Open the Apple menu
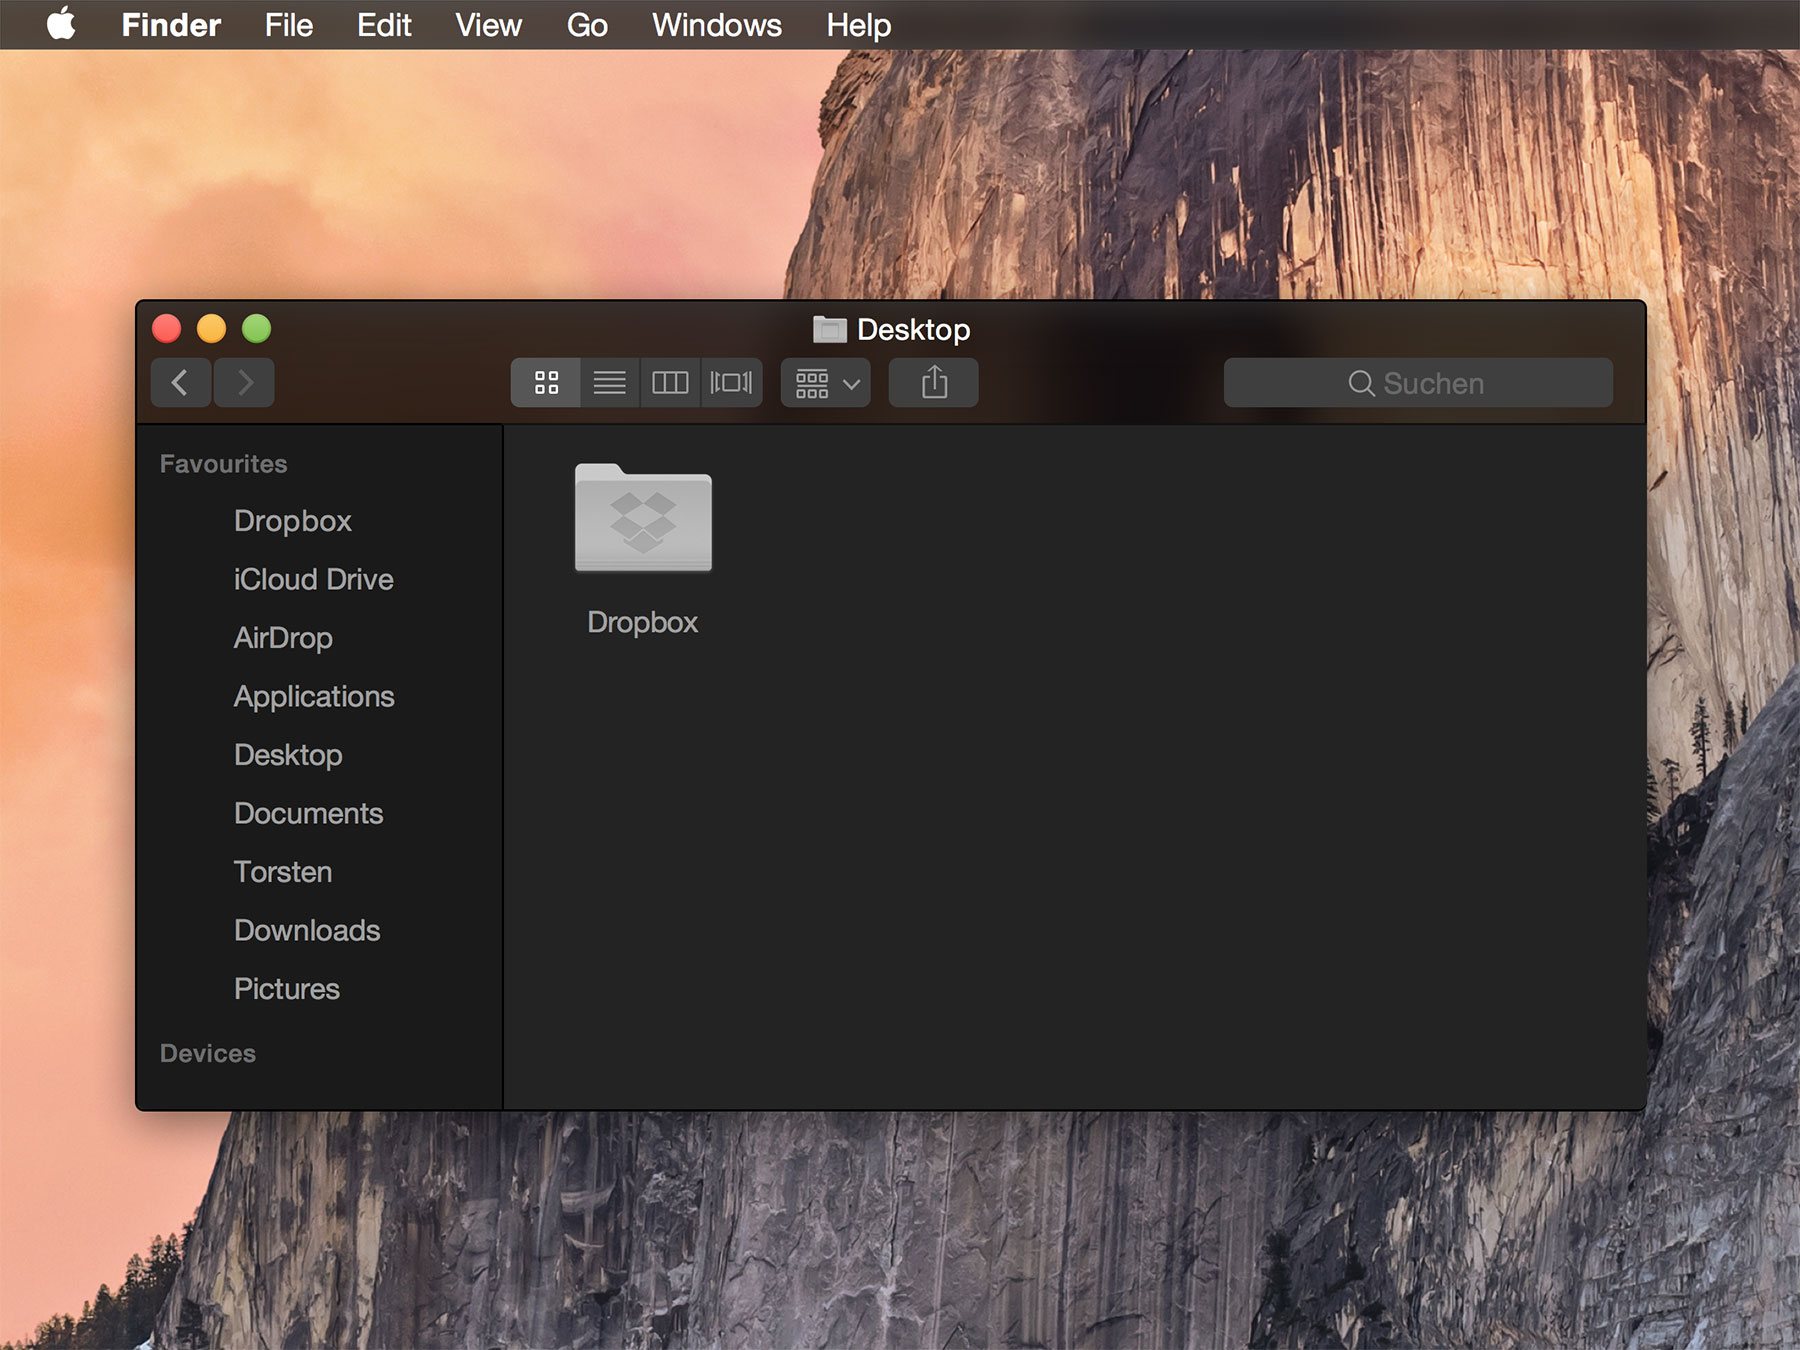The width and height of the screenshot is (1800, 1350). coord(62,25)
